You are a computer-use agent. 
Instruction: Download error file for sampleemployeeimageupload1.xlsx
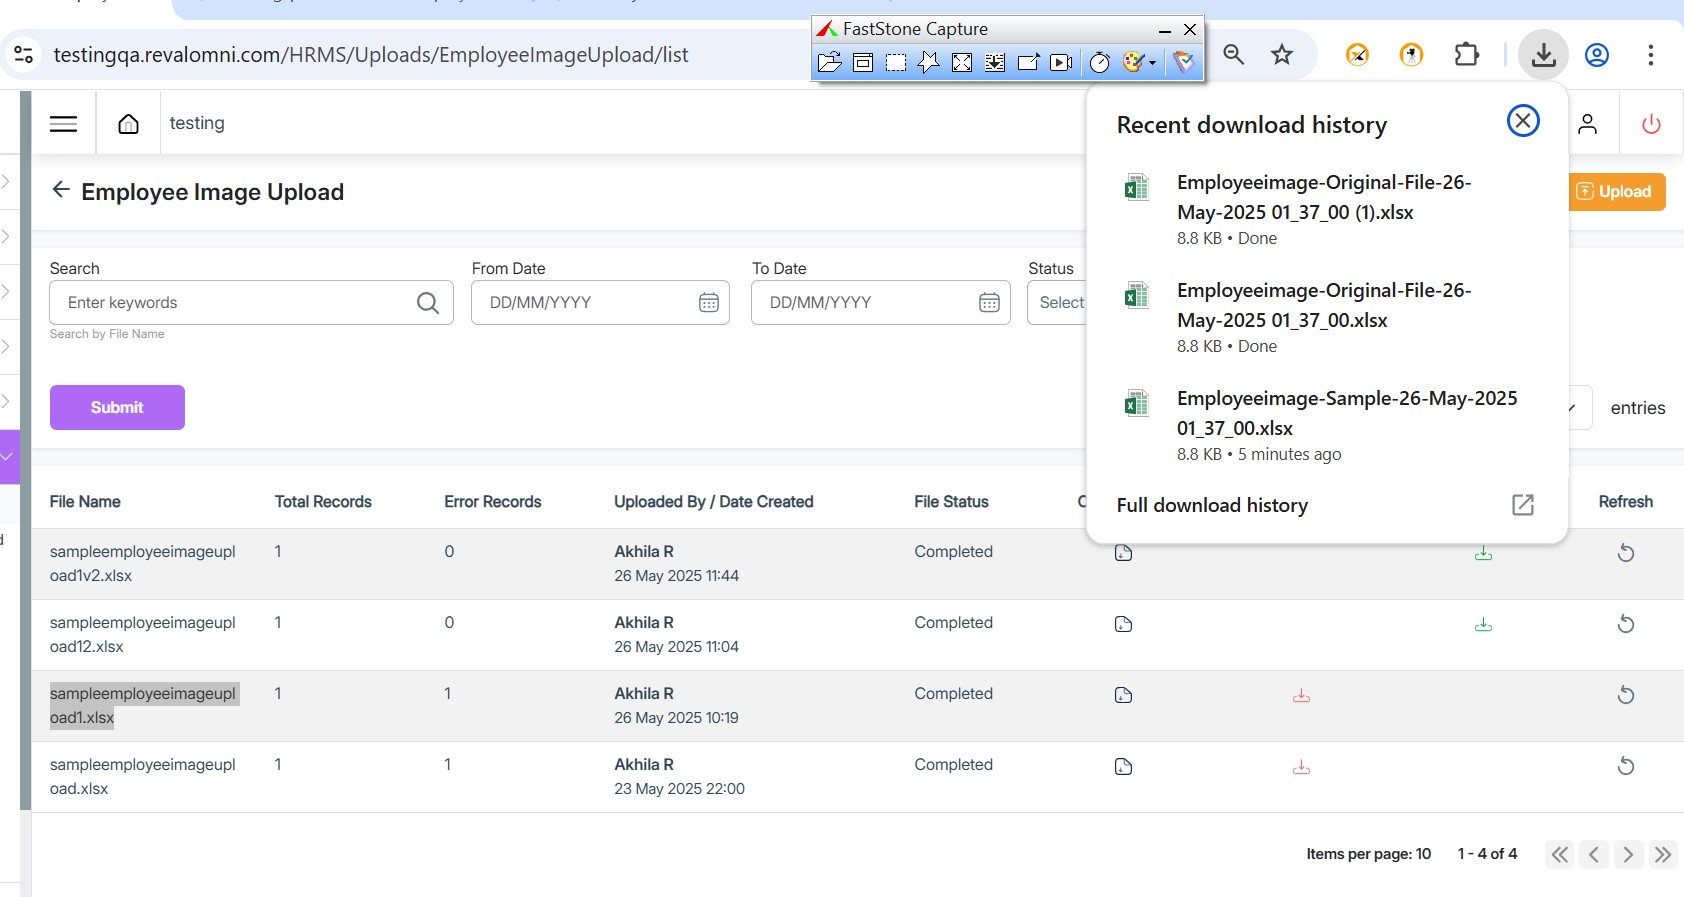tap(1301, 696)
